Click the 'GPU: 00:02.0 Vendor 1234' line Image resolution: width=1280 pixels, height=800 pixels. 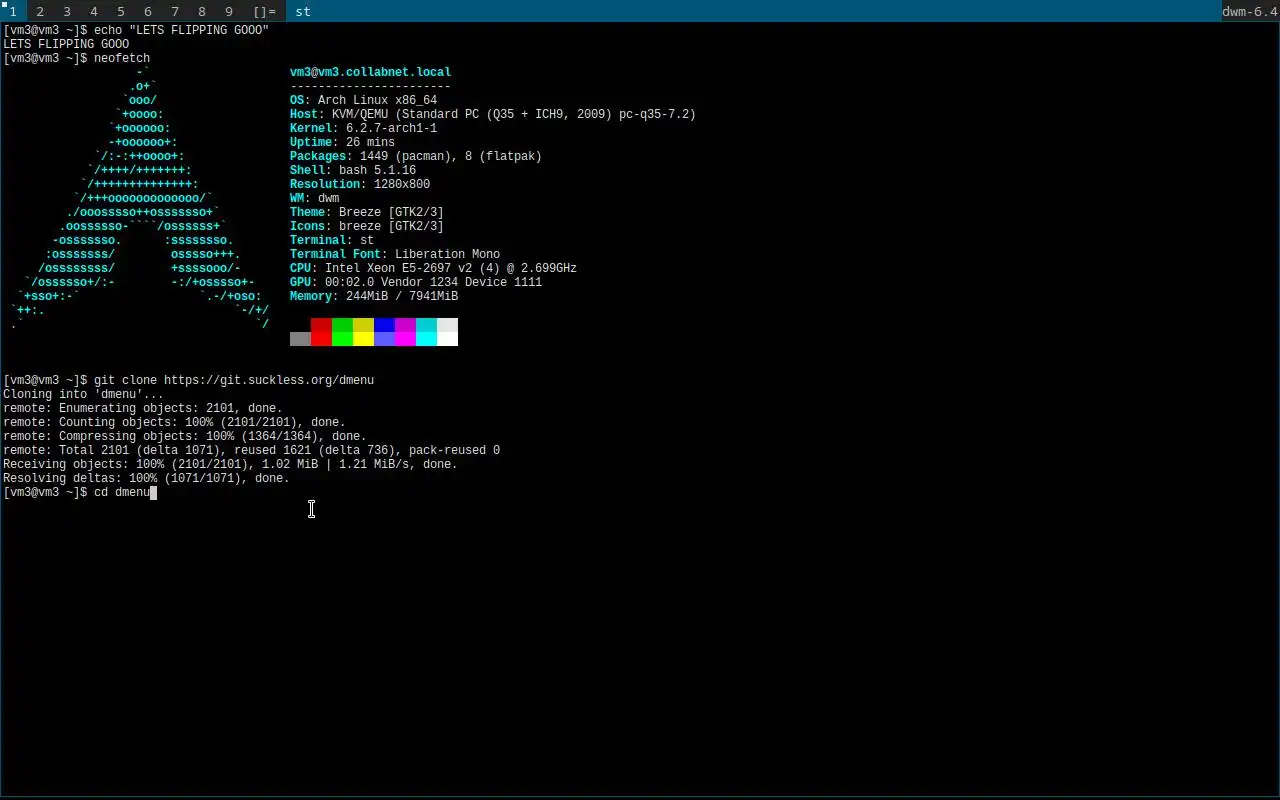coord(416,282)
